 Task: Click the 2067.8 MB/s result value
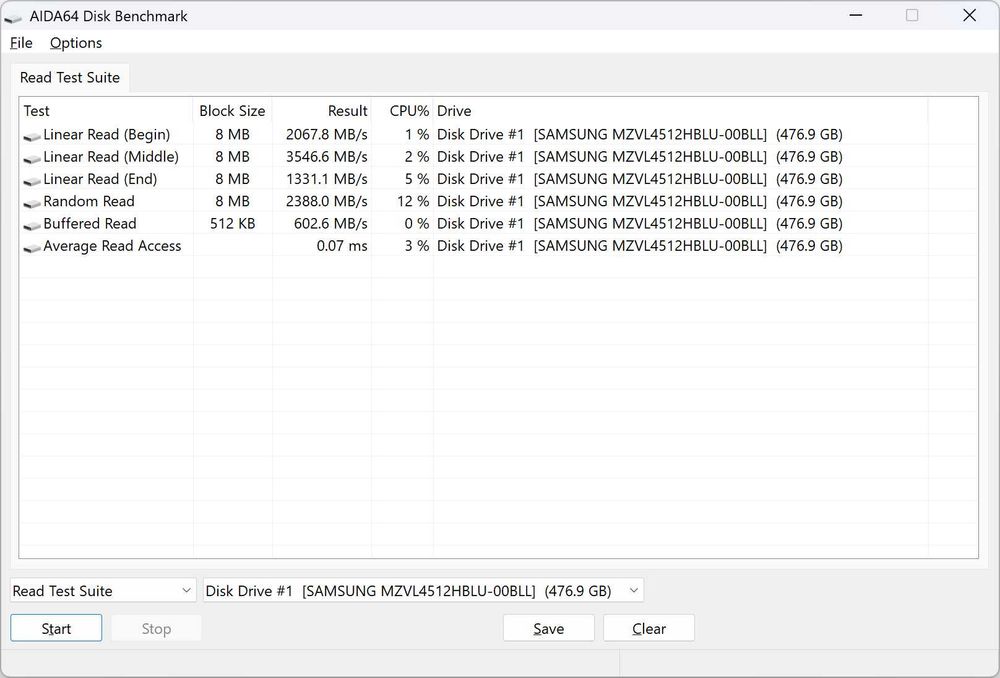(327, 135)
